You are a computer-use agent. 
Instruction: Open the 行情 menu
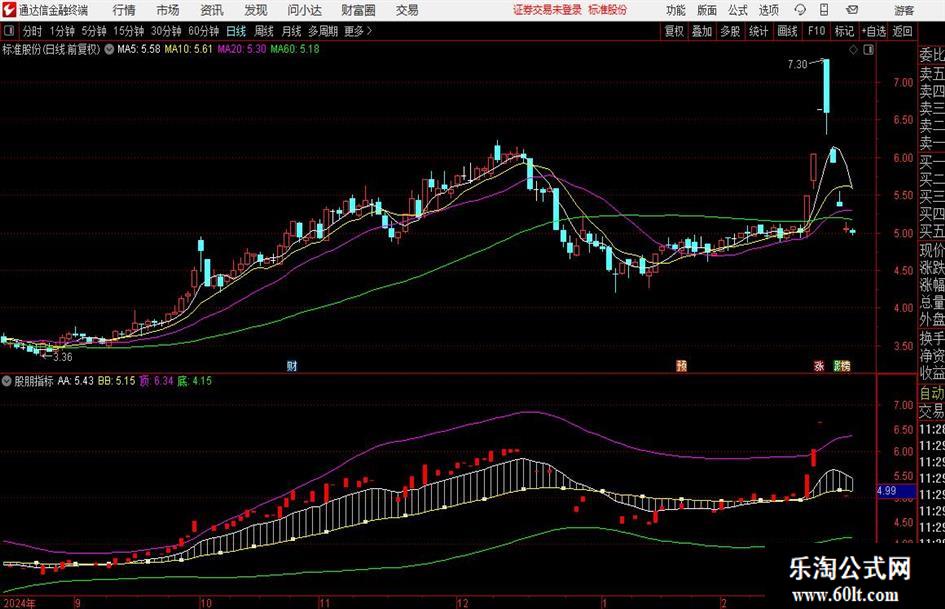pyautogui.click(x=124, y=10)
